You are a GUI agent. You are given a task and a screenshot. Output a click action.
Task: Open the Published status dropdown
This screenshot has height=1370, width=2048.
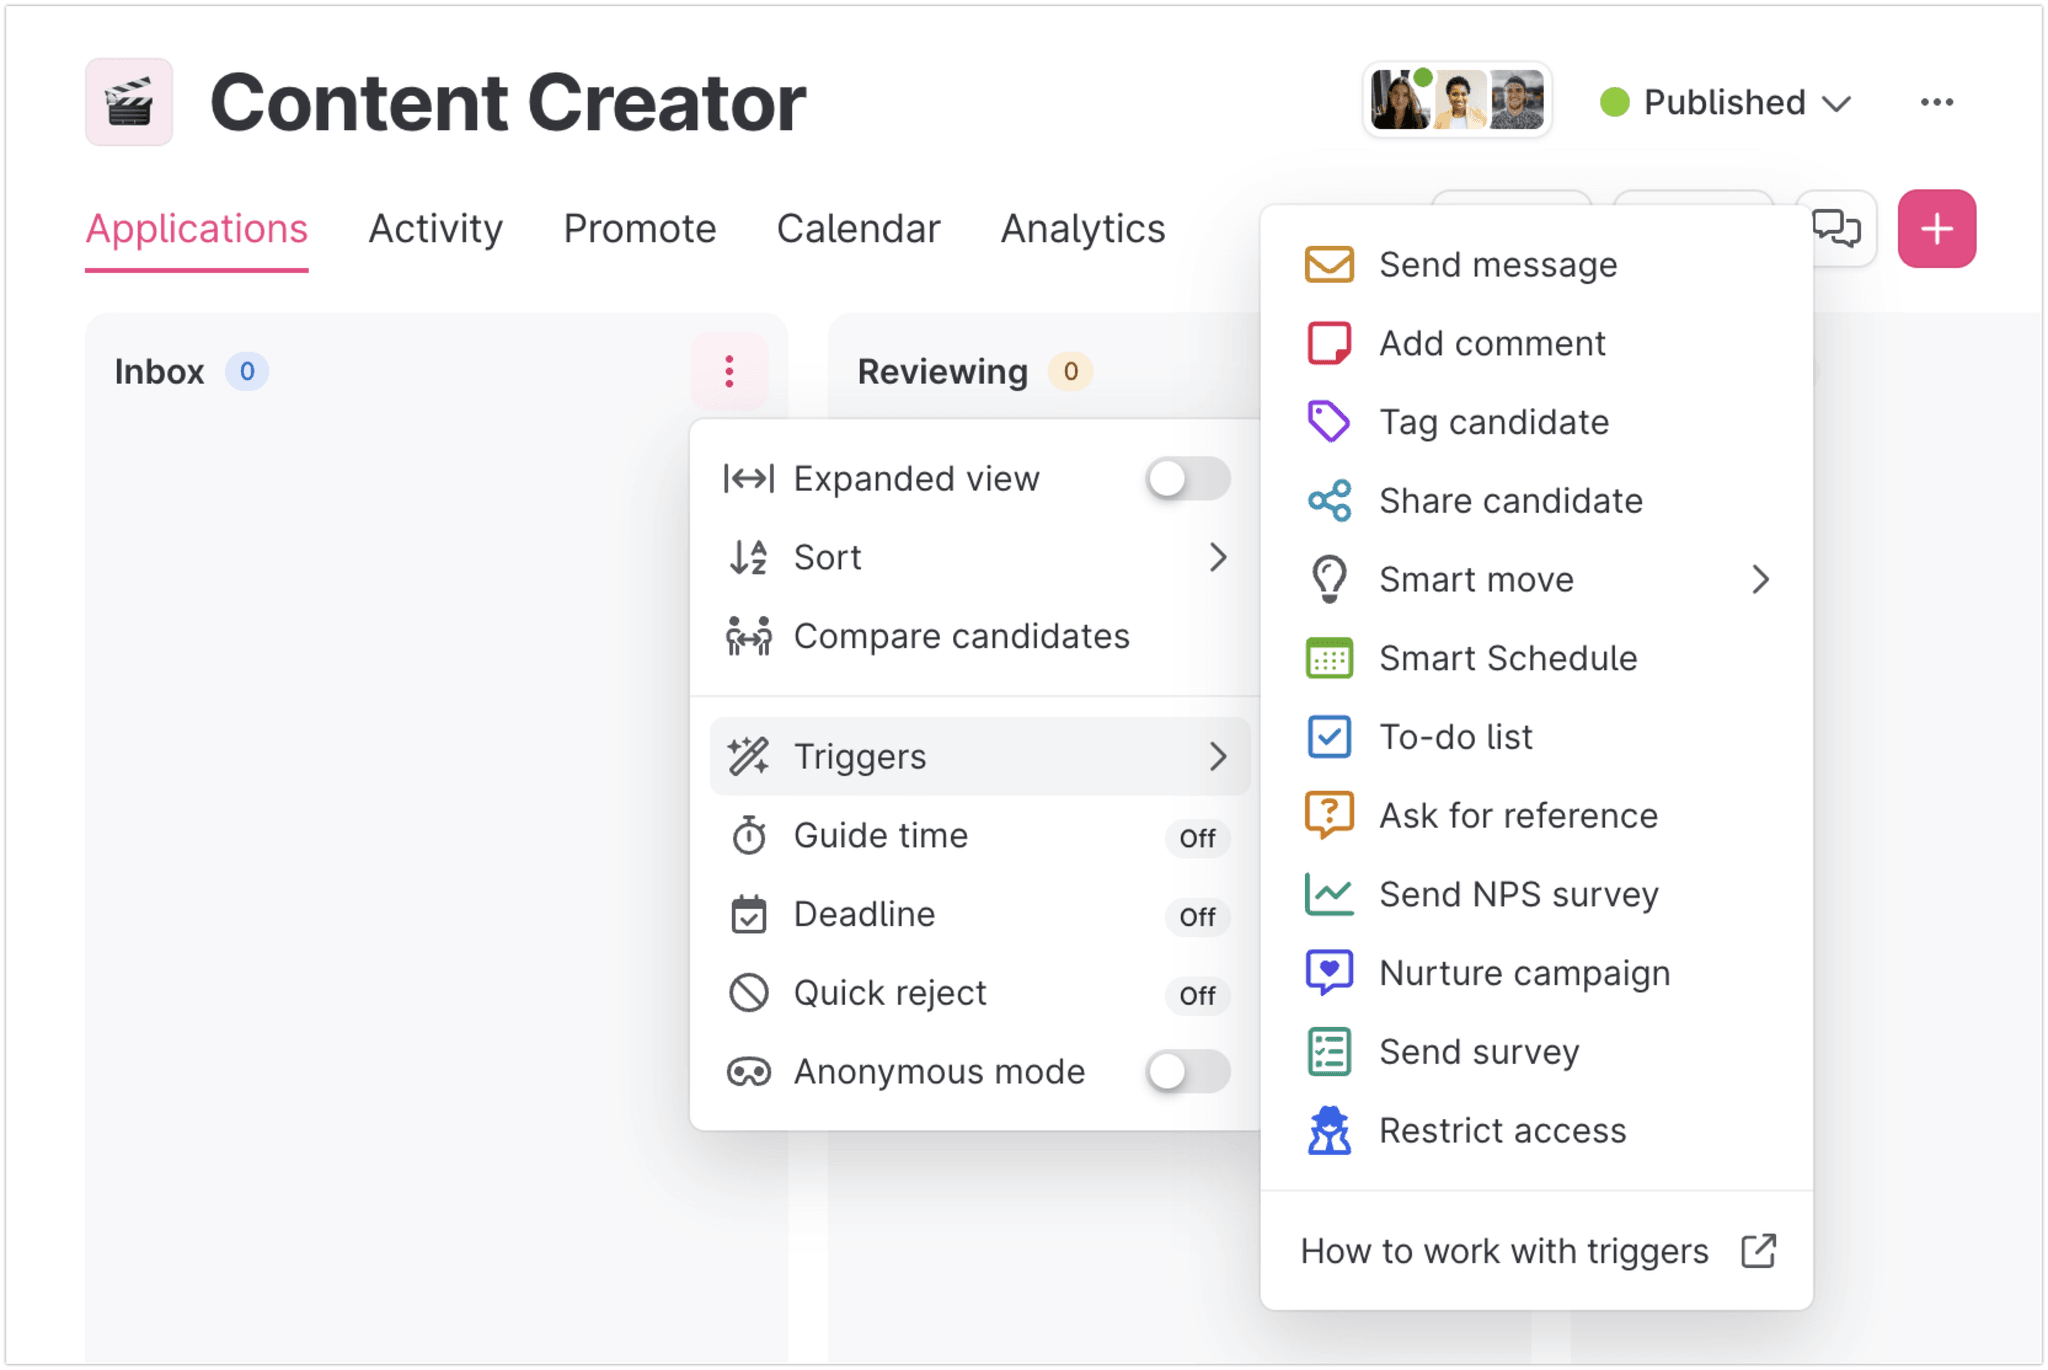coord(1725,102)
